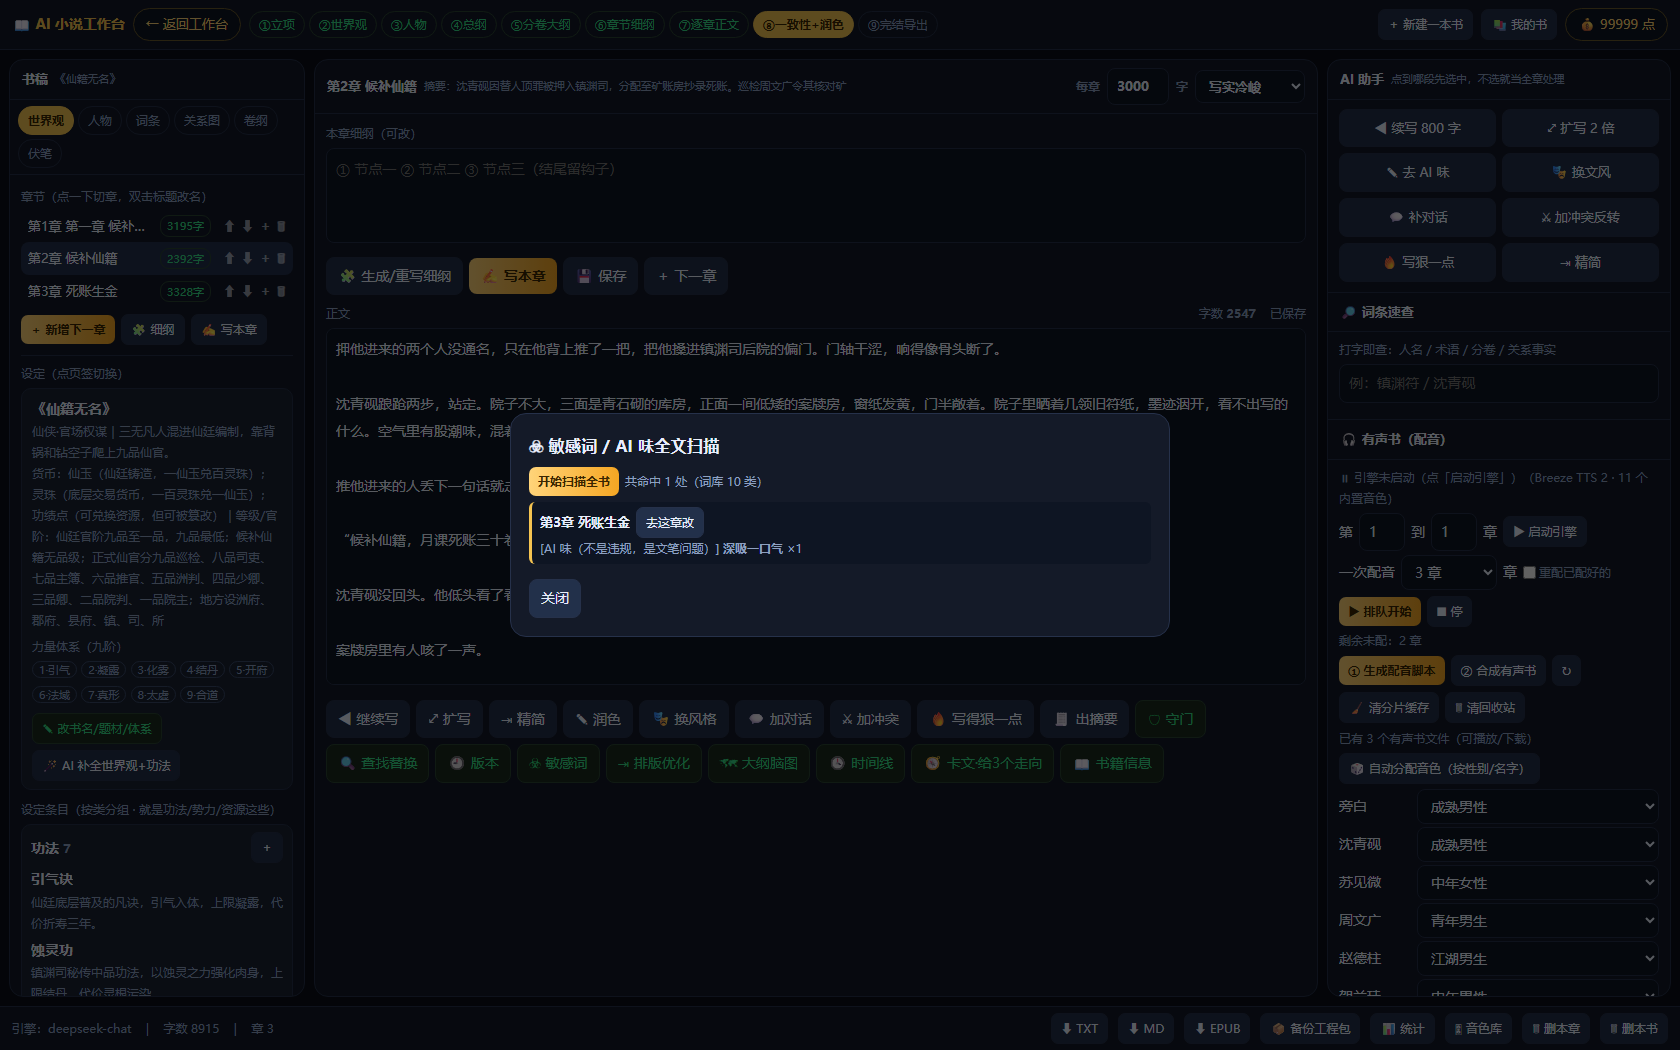
Task: Open 备份工程包 backup package
Action: coord(1310,1028)
